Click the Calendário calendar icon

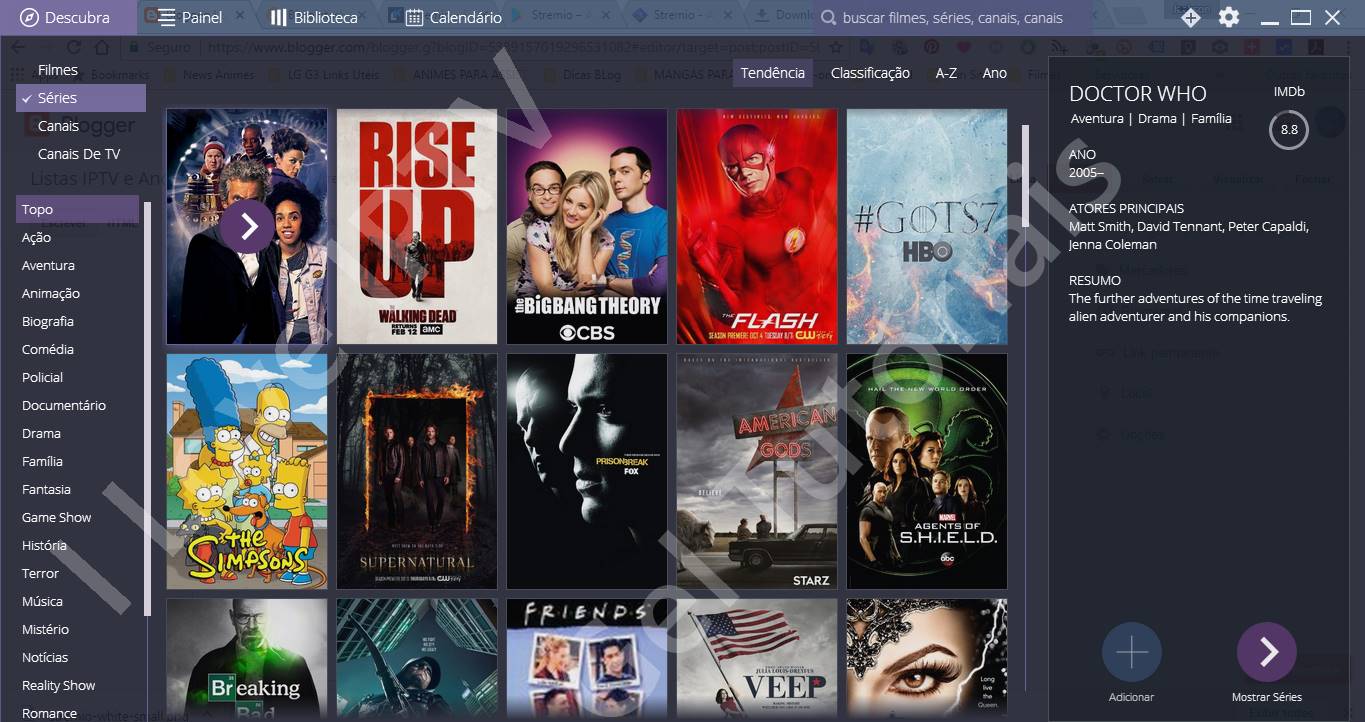[413, 17]
